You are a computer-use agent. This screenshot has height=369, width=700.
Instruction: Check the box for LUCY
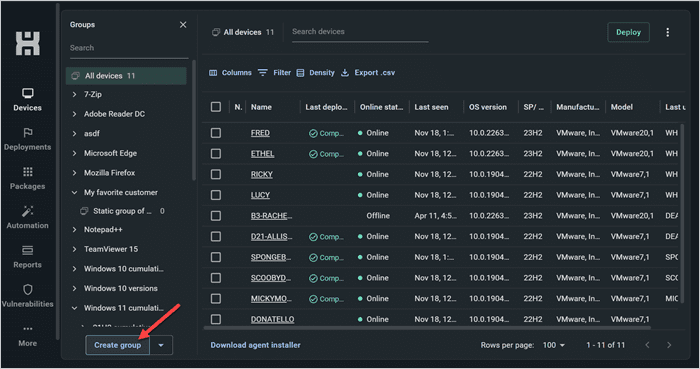point(216,195)
